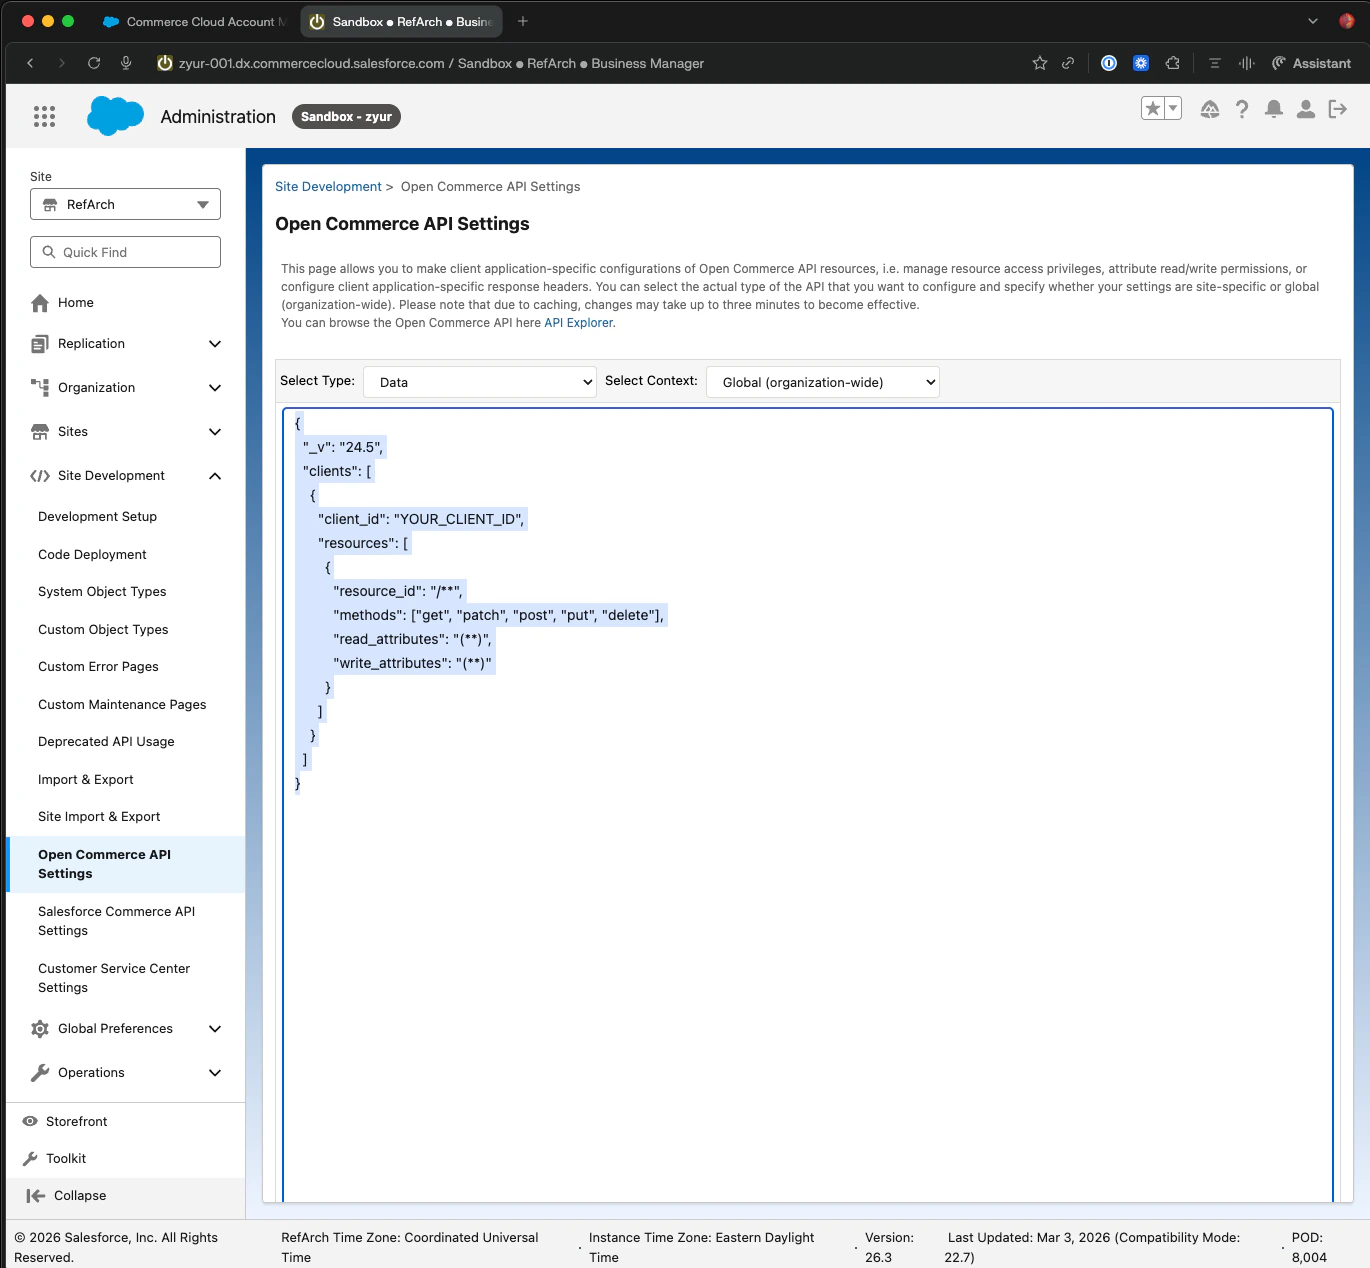Click the Home icon in sidebar
The width and height of the screenshot is (1370, 1268).
tap(40, 303)
